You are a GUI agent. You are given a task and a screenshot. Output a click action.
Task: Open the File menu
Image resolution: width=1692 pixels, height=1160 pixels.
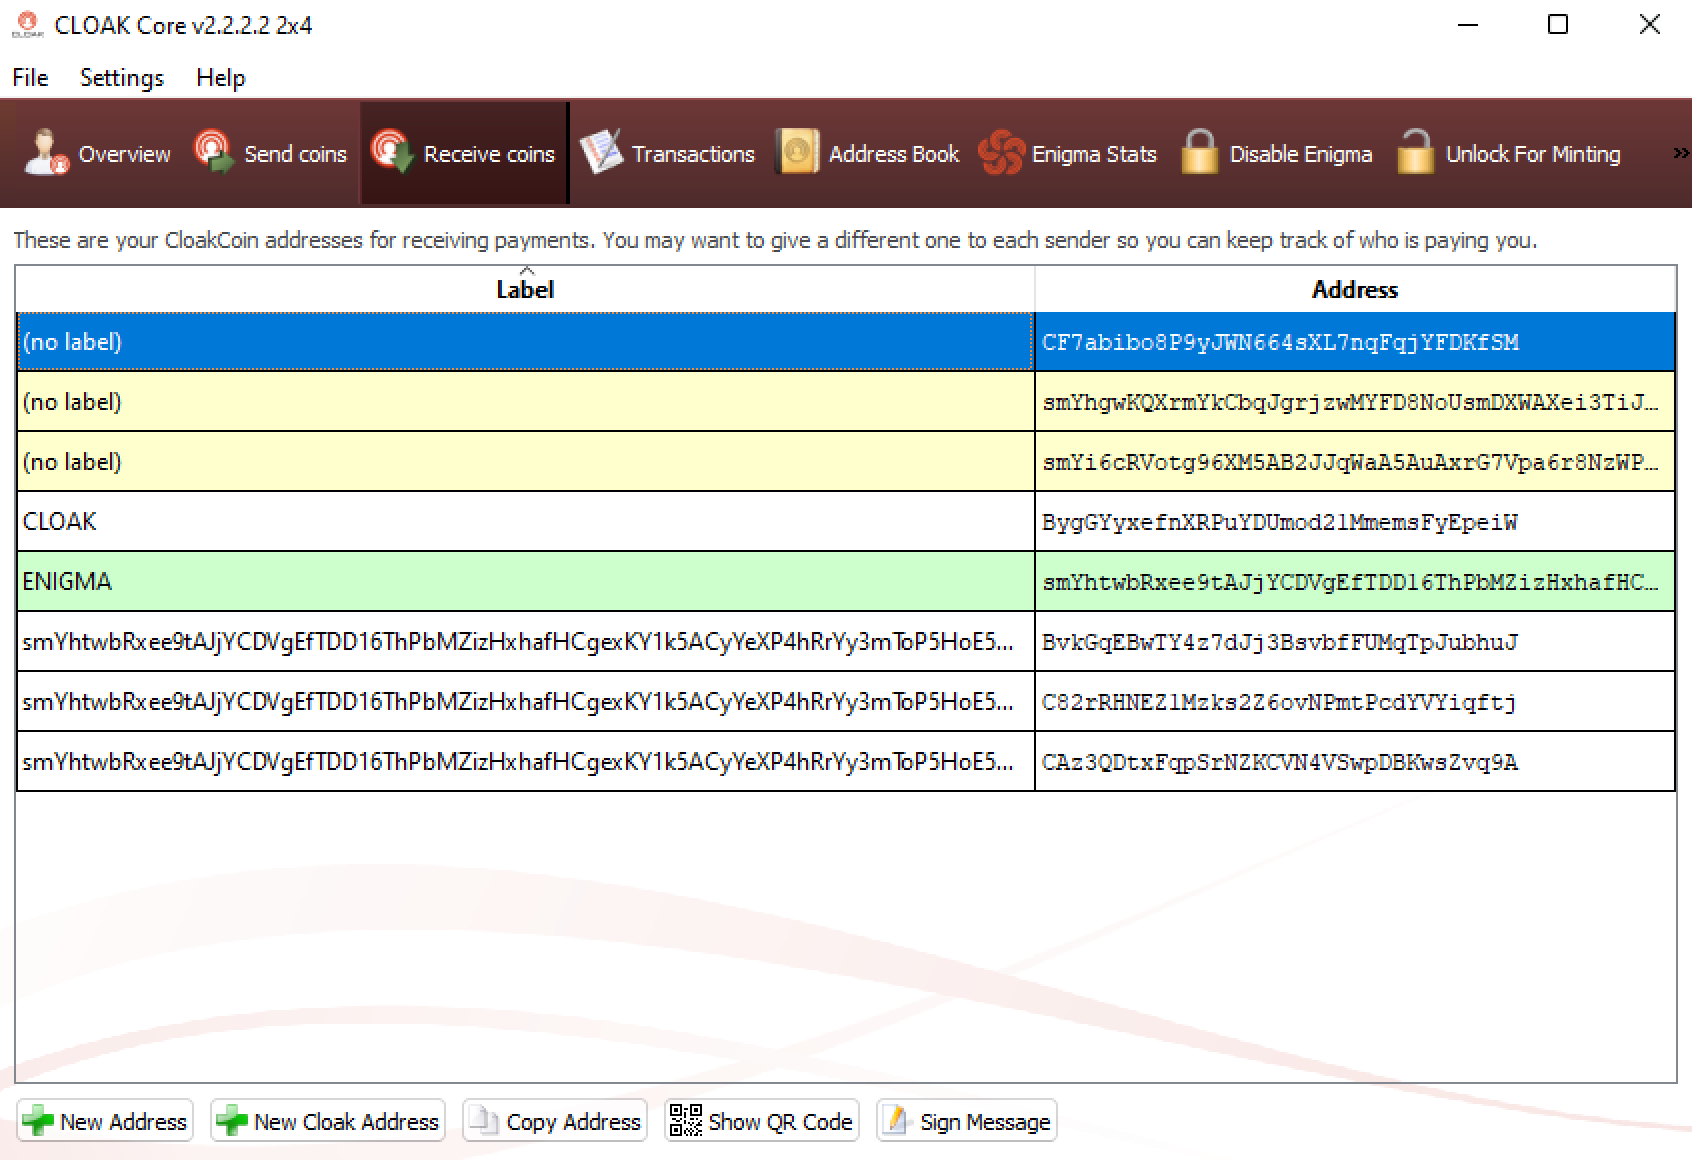coord(30,78)
